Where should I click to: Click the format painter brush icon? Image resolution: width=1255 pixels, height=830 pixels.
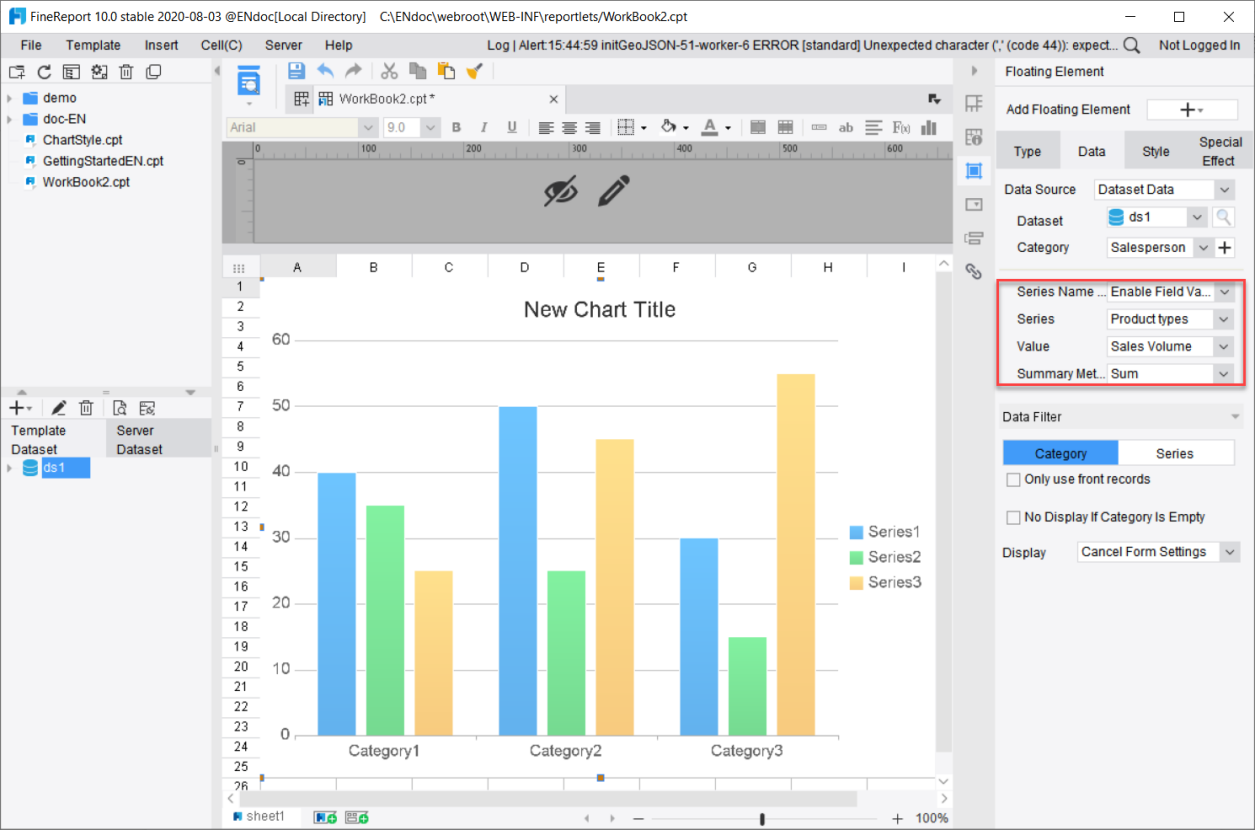476,70
